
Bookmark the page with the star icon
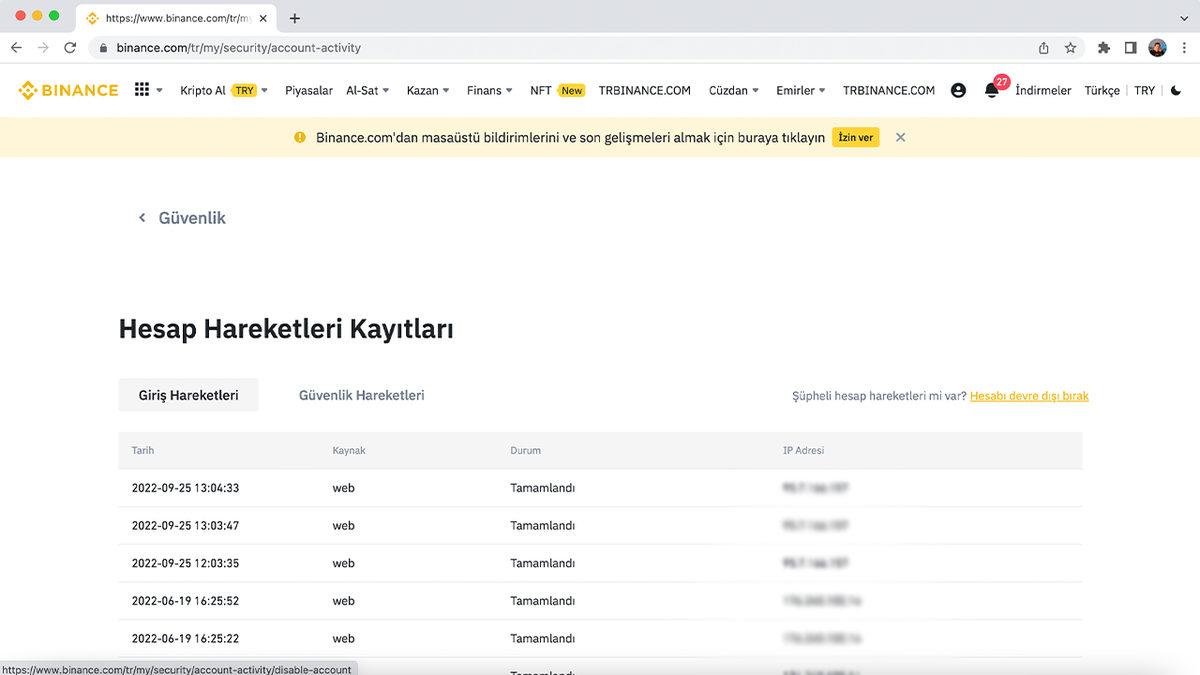click(x=1070, y=47)
